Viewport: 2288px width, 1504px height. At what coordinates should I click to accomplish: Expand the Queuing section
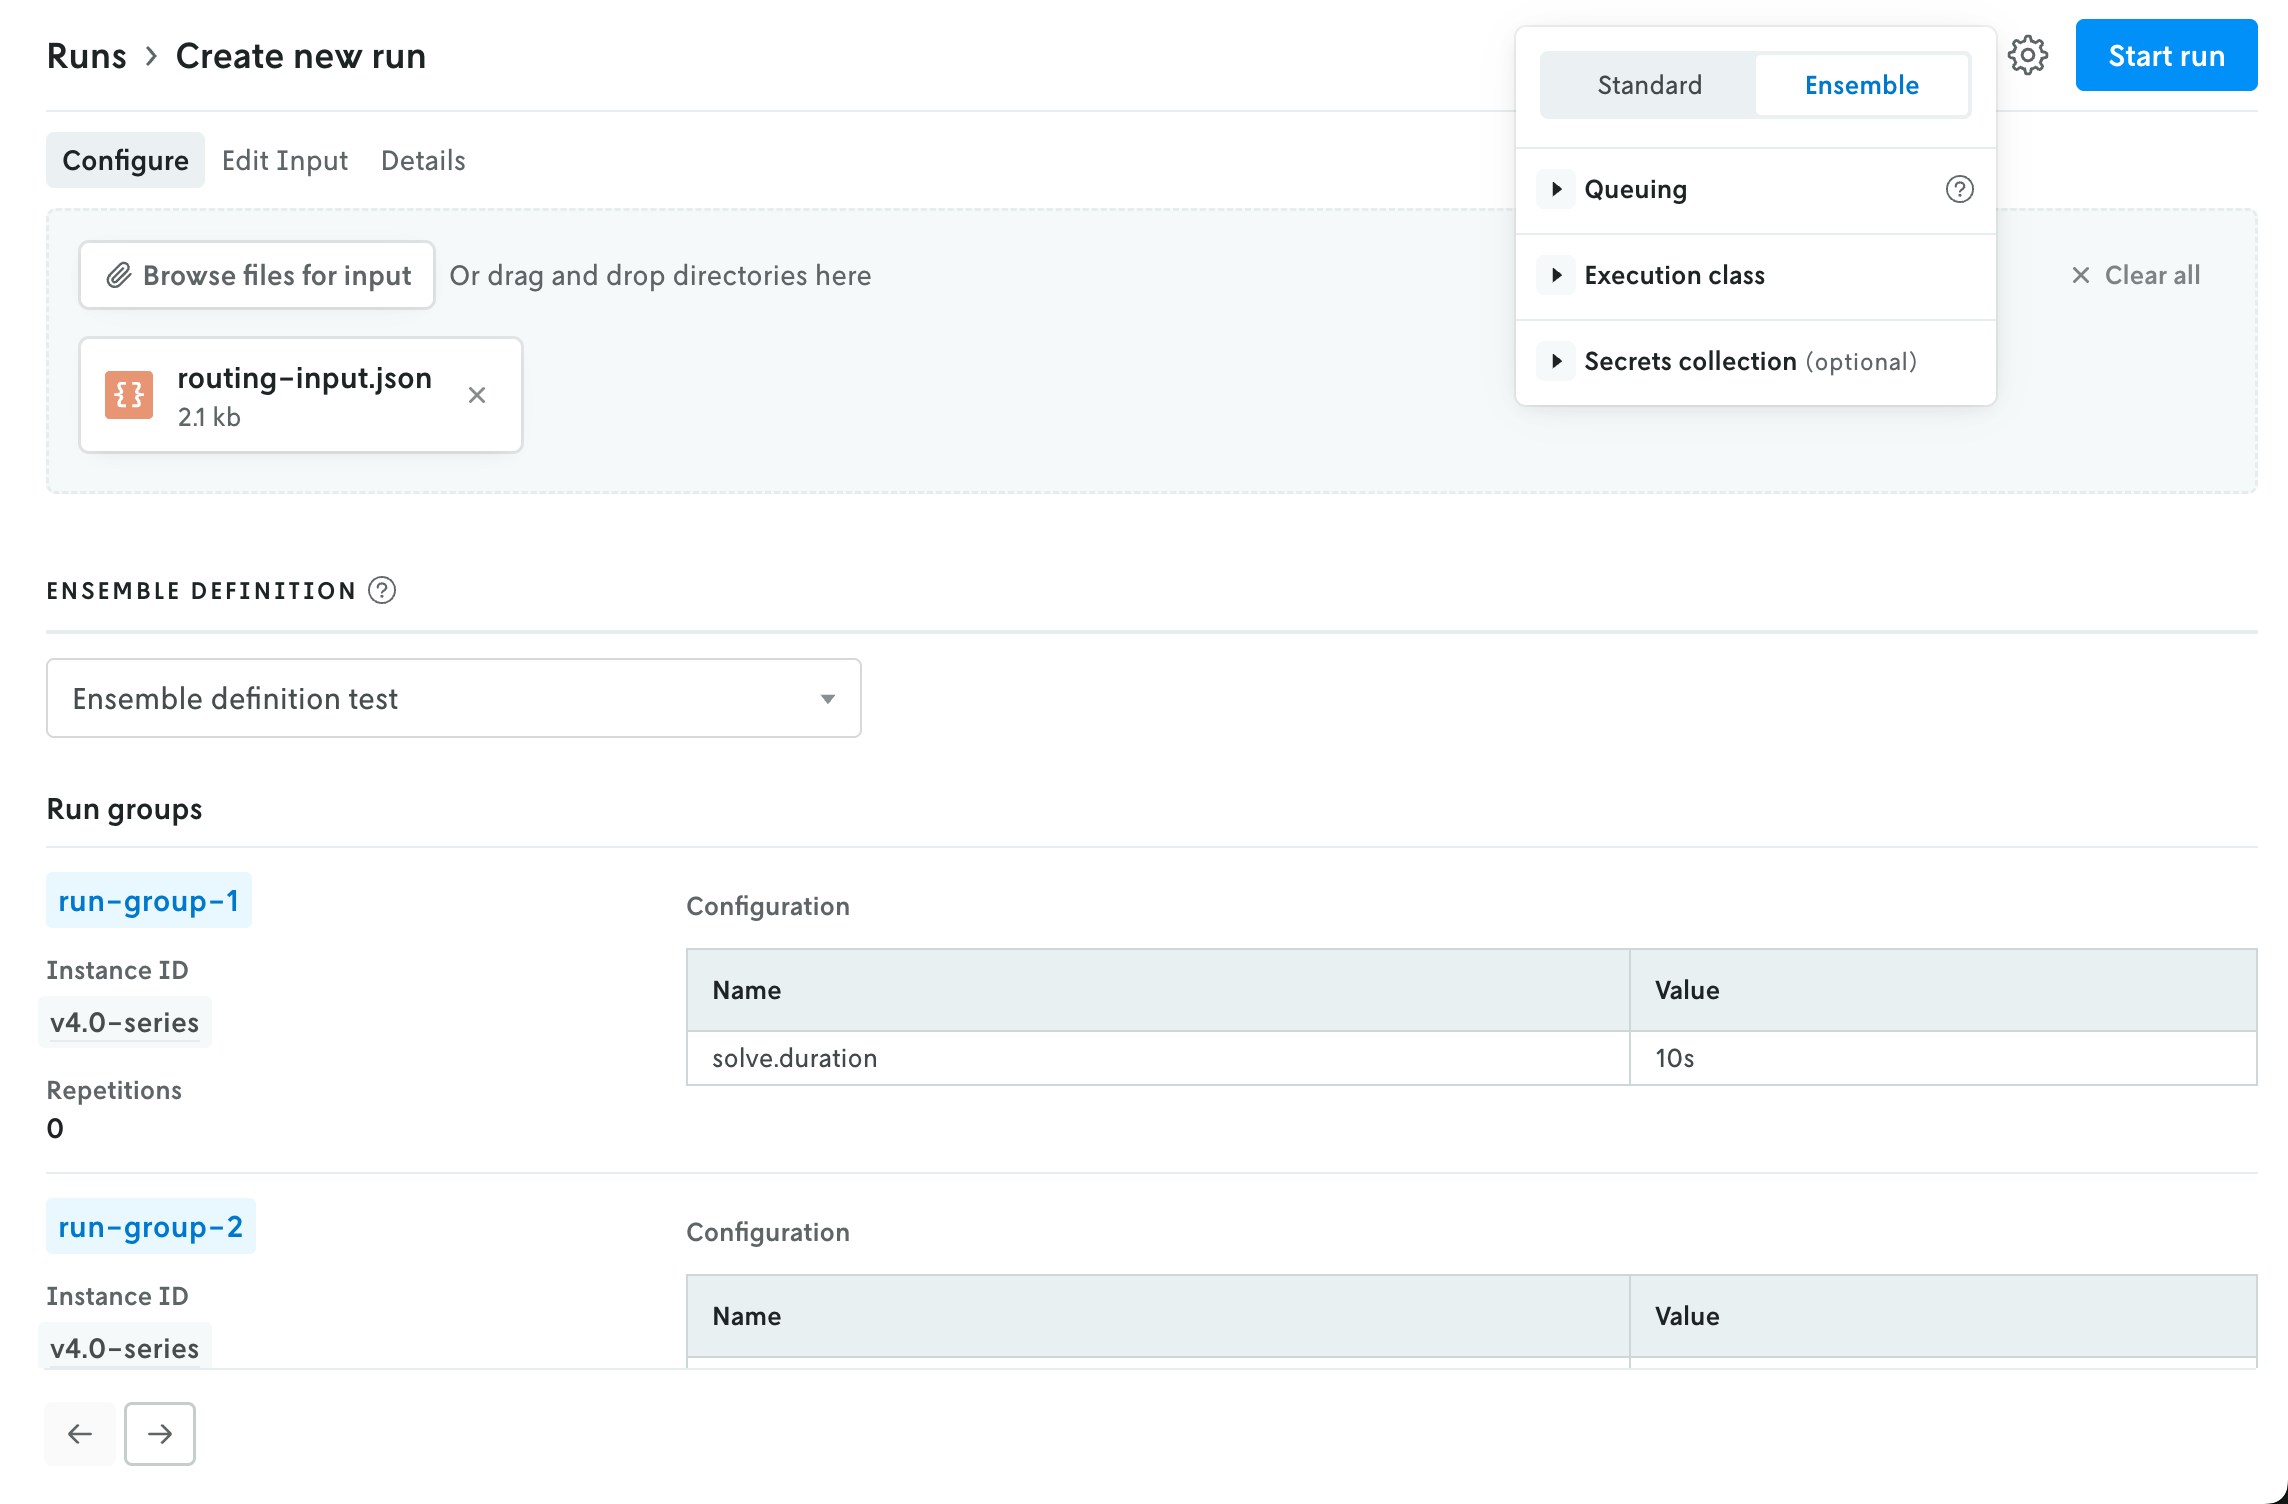point(1556,189)
